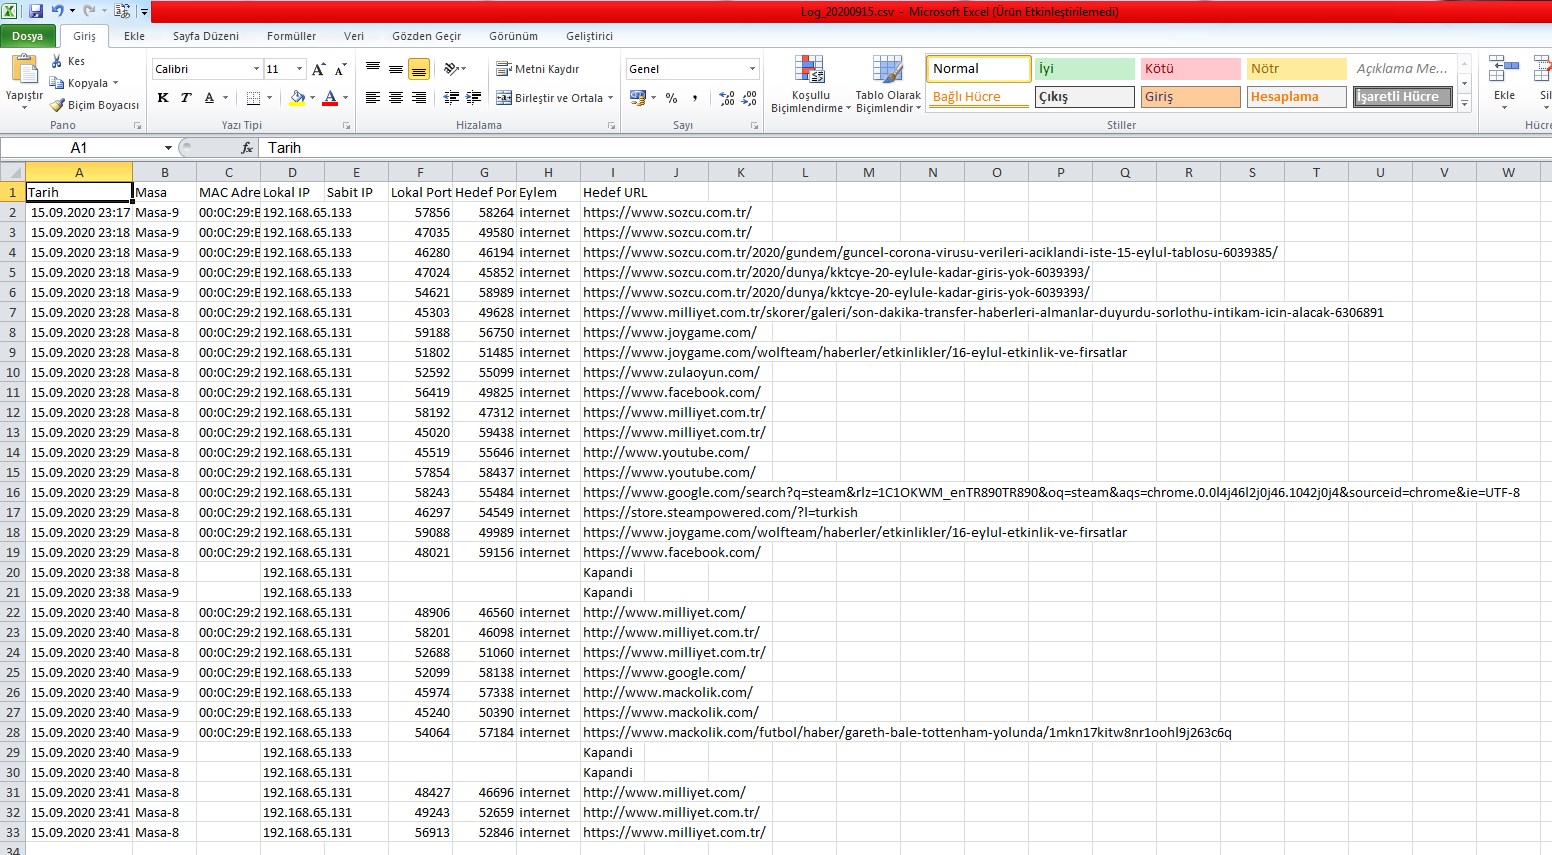Decrease cell indent

[x=451, y=98]
